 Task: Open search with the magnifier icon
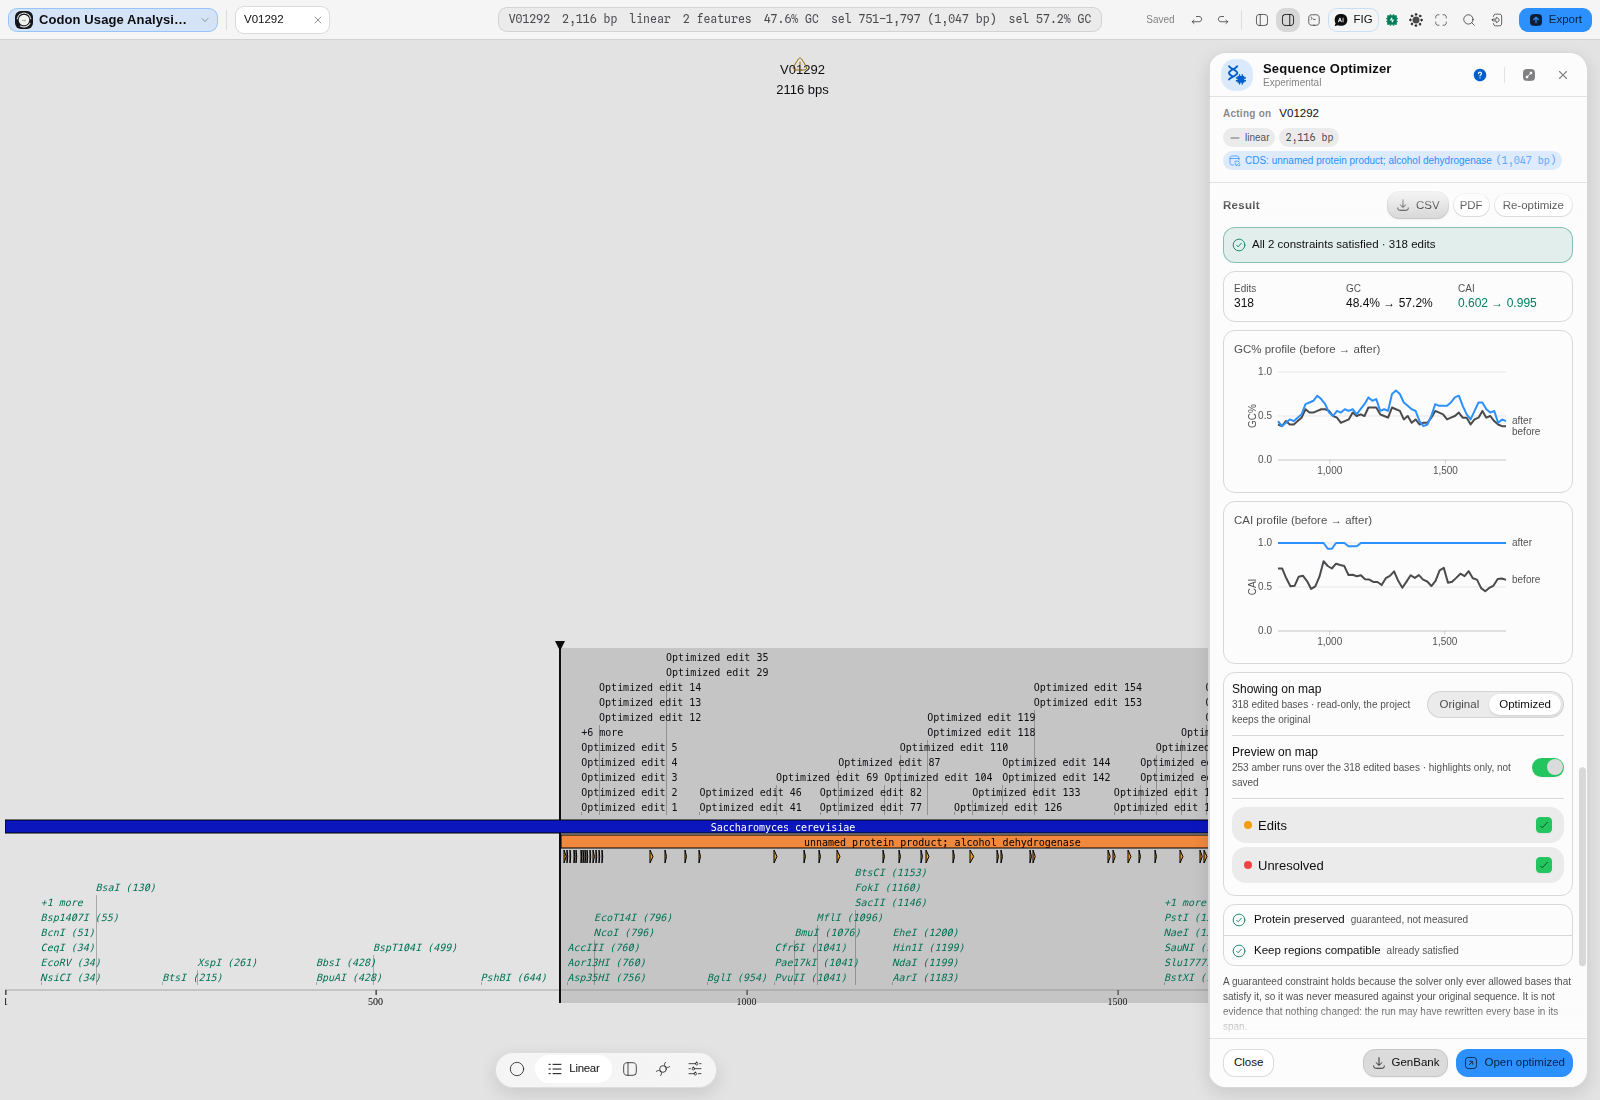pyautogui.click(x=1469, y=20)
